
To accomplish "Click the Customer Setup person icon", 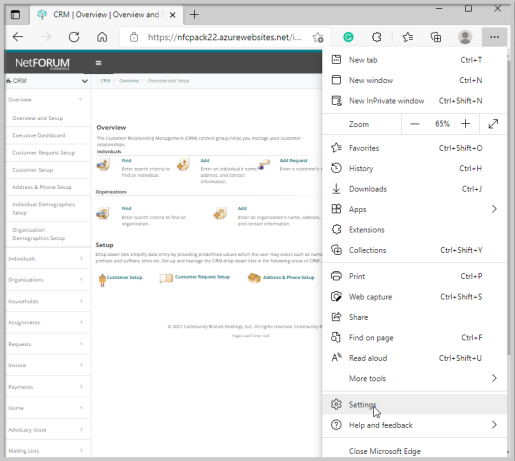I will tap(102, 280).
